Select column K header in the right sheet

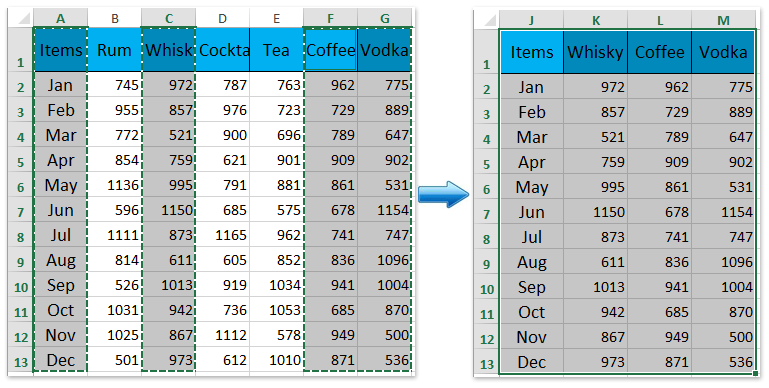(596, 21)
